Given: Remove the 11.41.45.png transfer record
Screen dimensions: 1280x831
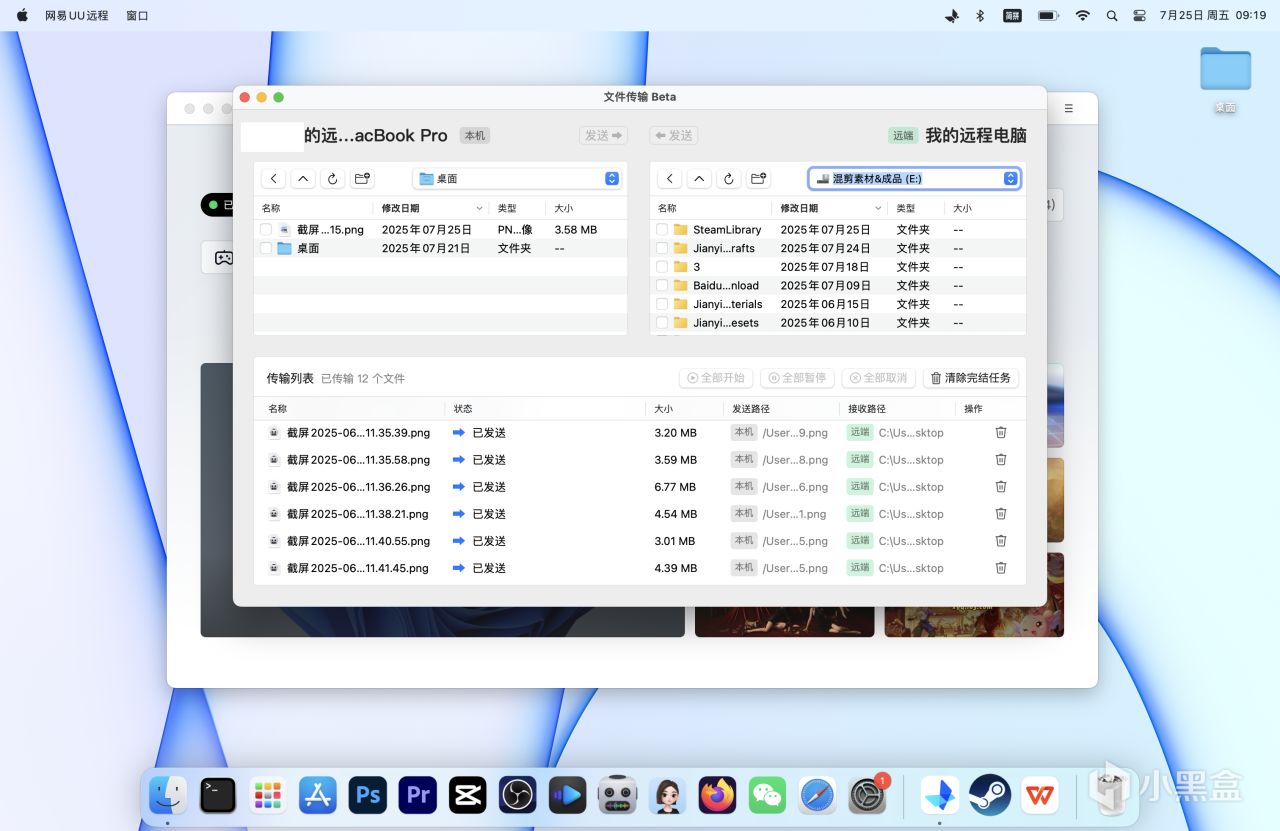Looking at the screenshot, I should point(1000,568).
